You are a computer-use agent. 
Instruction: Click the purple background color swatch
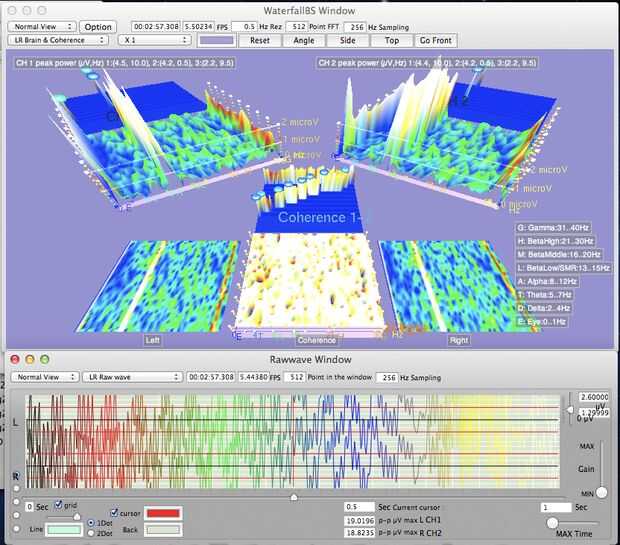pyautogui.click(x=216, y=40)
